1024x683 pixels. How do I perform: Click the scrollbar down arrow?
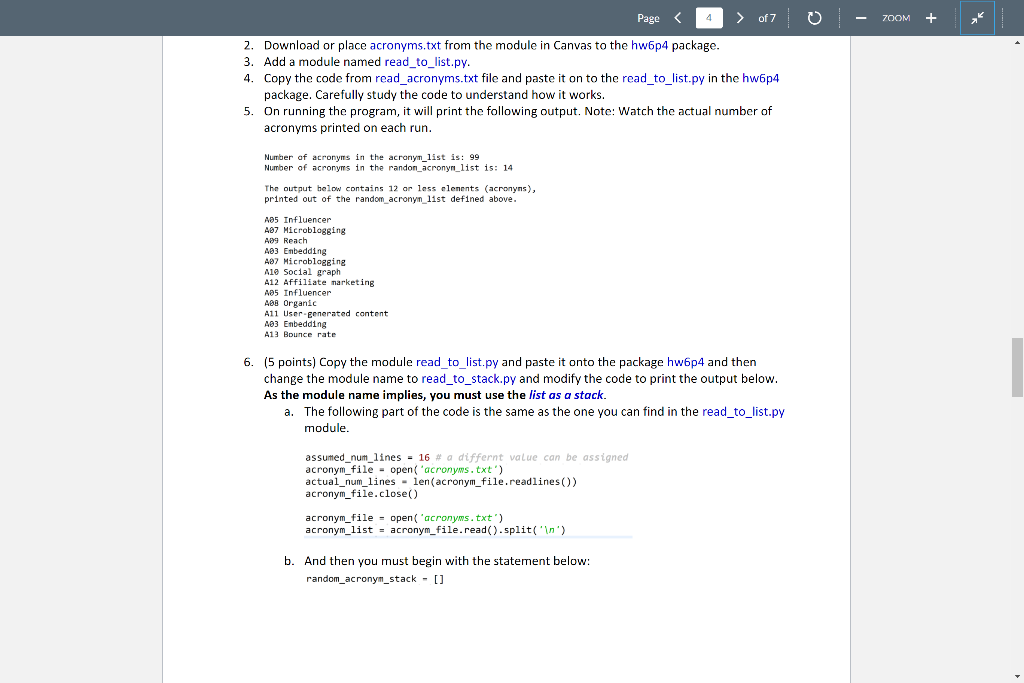point(1017,675)
